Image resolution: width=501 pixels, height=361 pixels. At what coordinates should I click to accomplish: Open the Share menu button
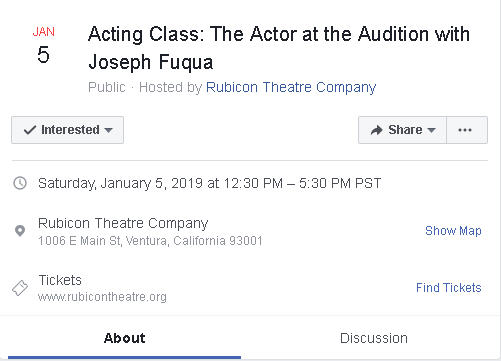pyautogui.click(x=402, y=130)
